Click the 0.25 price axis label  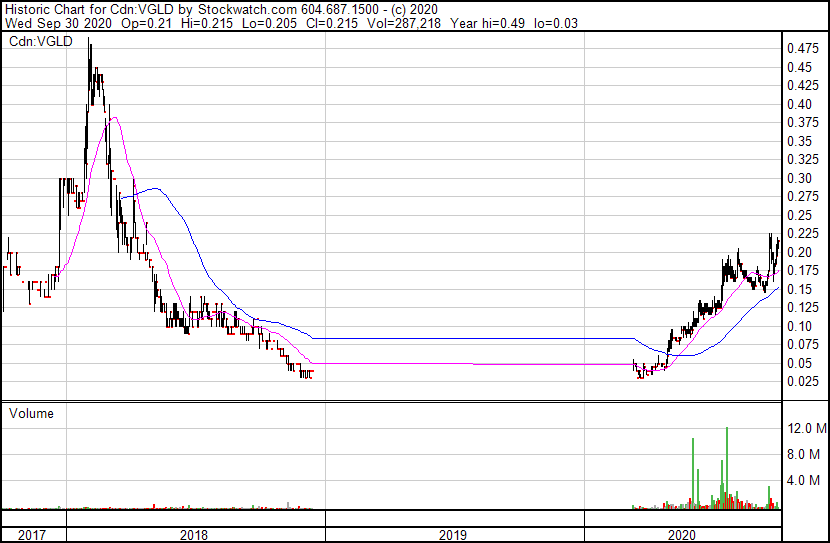tap(801, 215)
